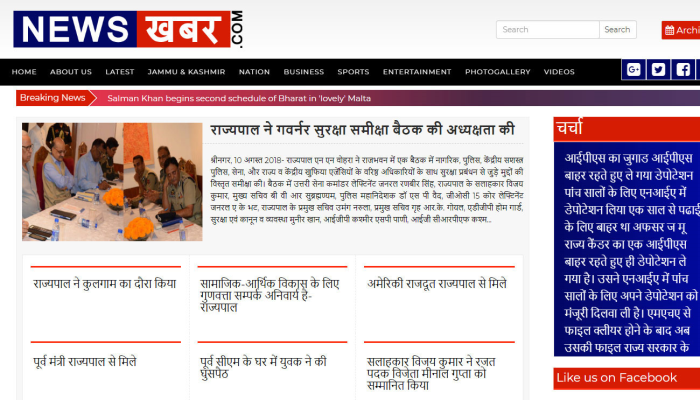Focus the Search input field
Image resolution: width=700 pixels, height=400 pixels.
point(547,30)
